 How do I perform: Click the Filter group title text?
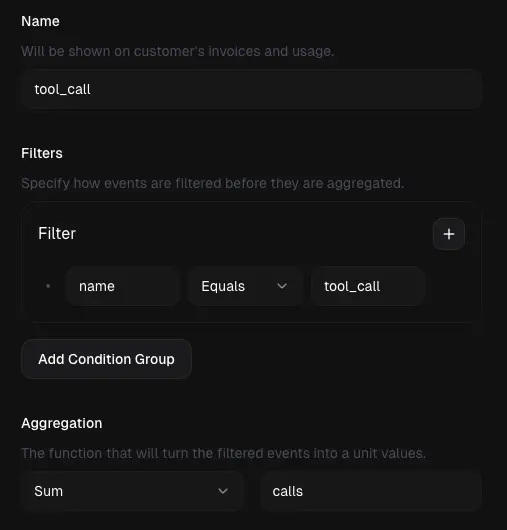click(57, 234)
